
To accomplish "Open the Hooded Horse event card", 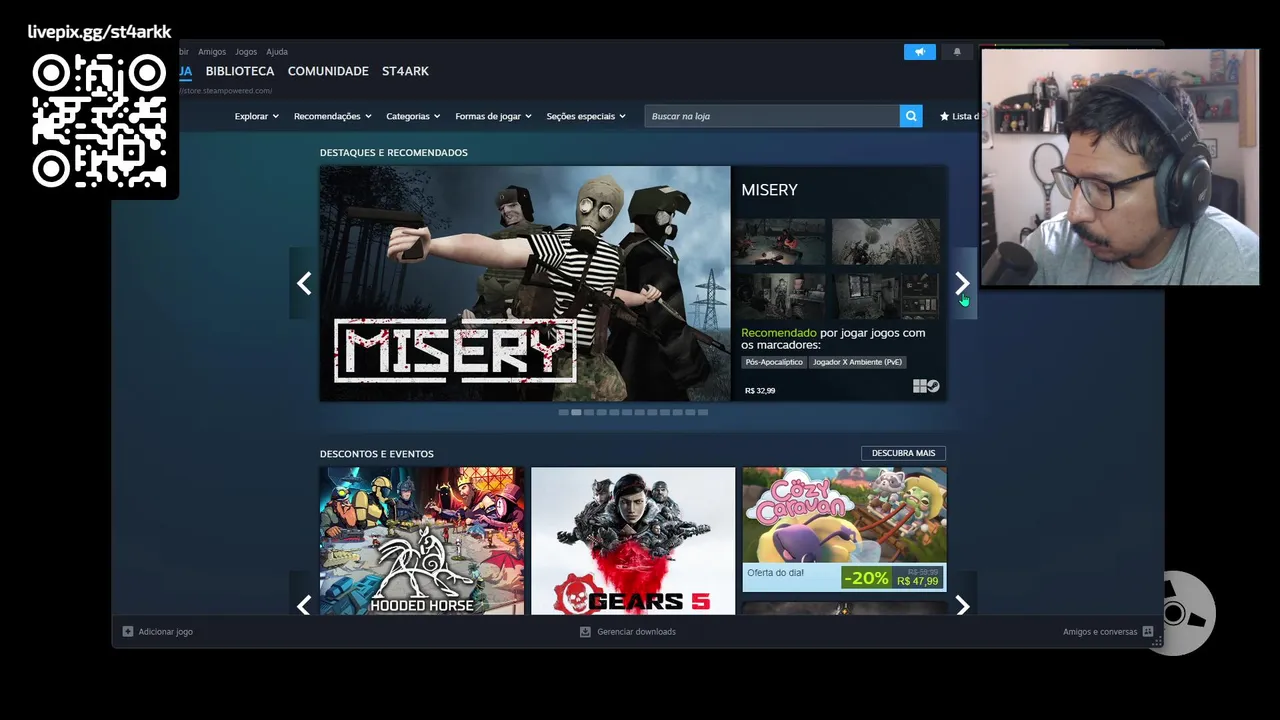I will tap(422, 541).
